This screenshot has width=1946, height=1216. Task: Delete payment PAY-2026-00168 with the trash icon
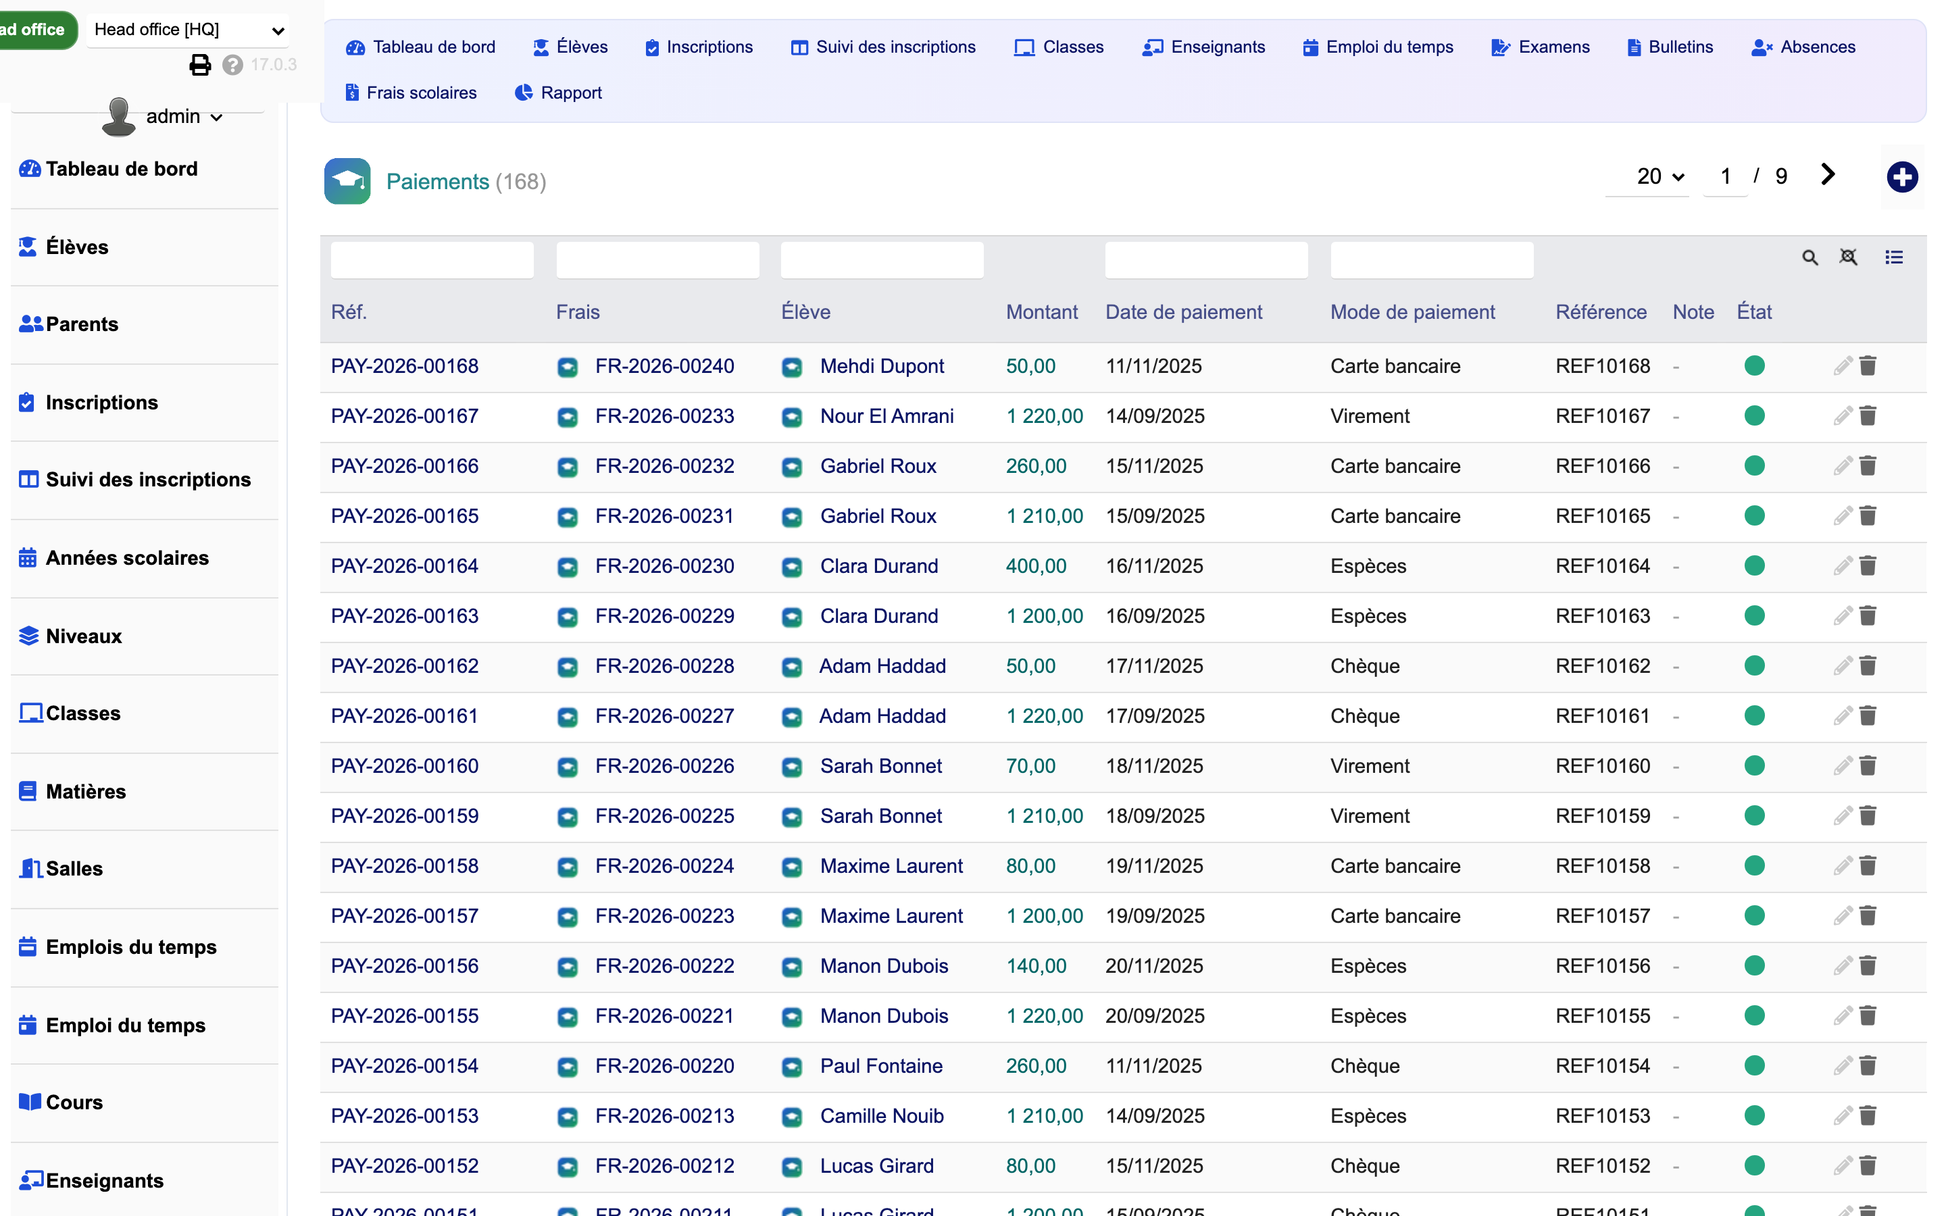tap(1868, 366)
